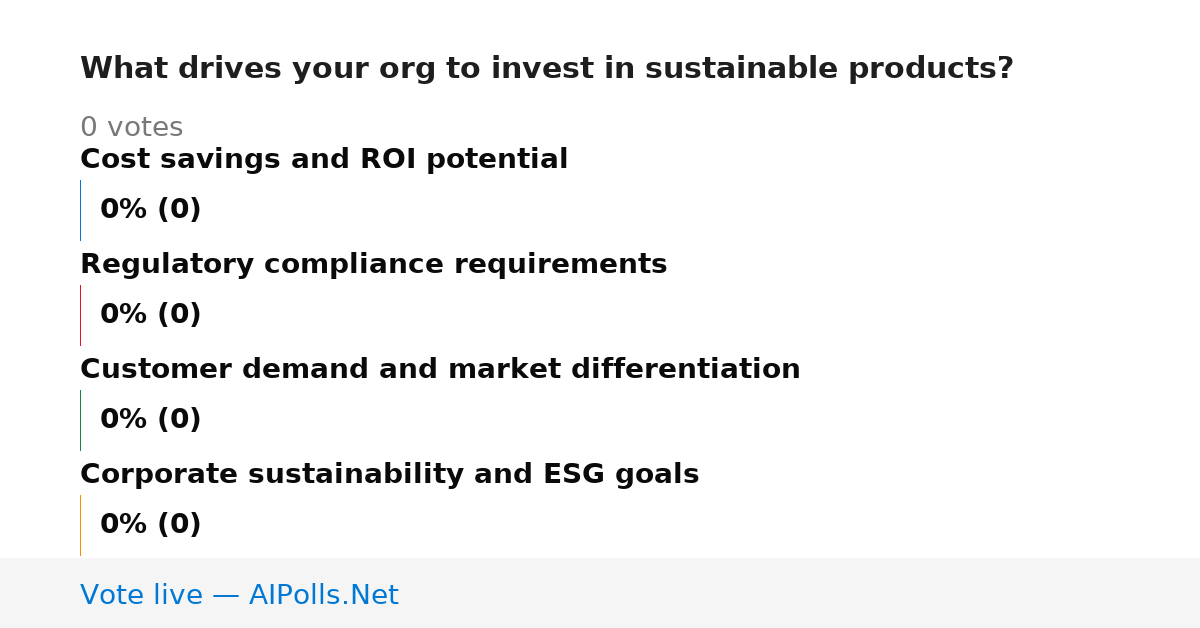Choose 'Customer demand and market differentiation' option
1200x628 pixels.
pos(440,369)
